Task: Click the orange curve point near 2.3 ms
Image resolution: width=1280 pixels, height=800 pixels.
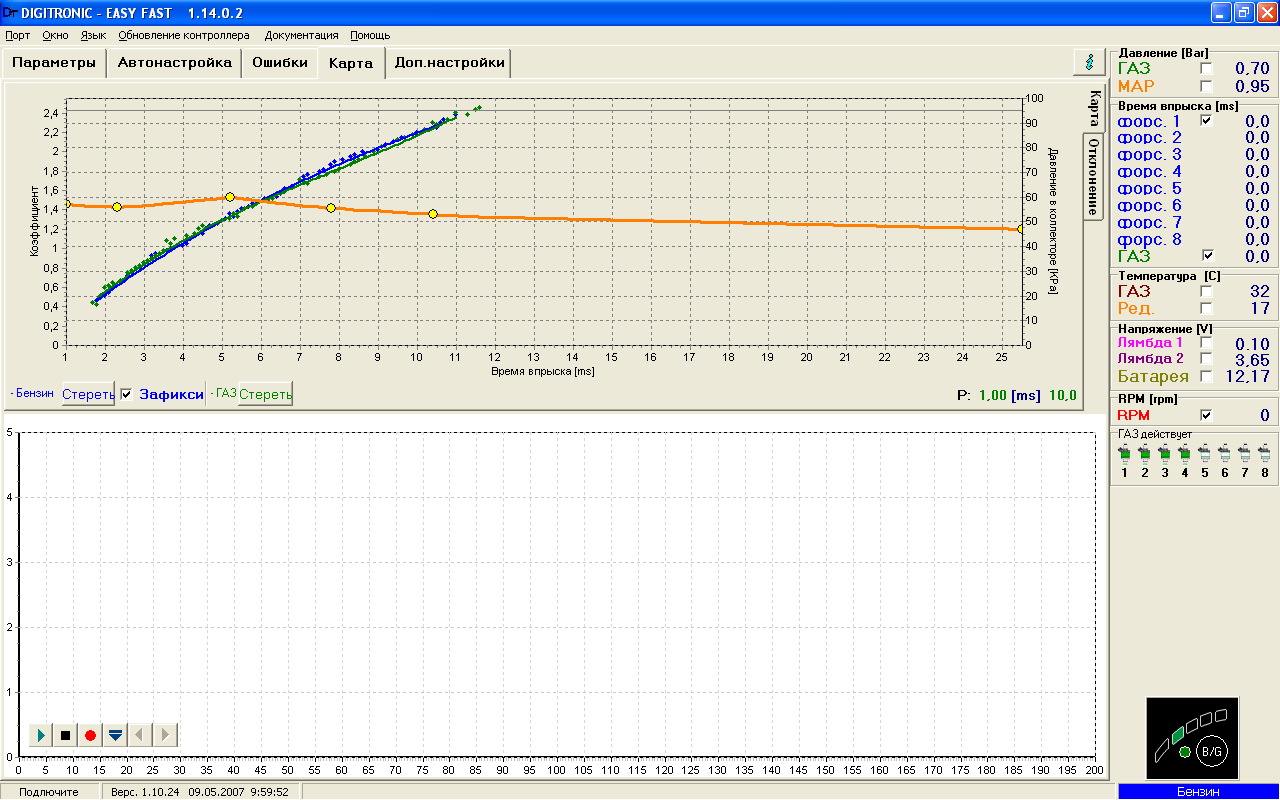Action: (x=117, y=207)
